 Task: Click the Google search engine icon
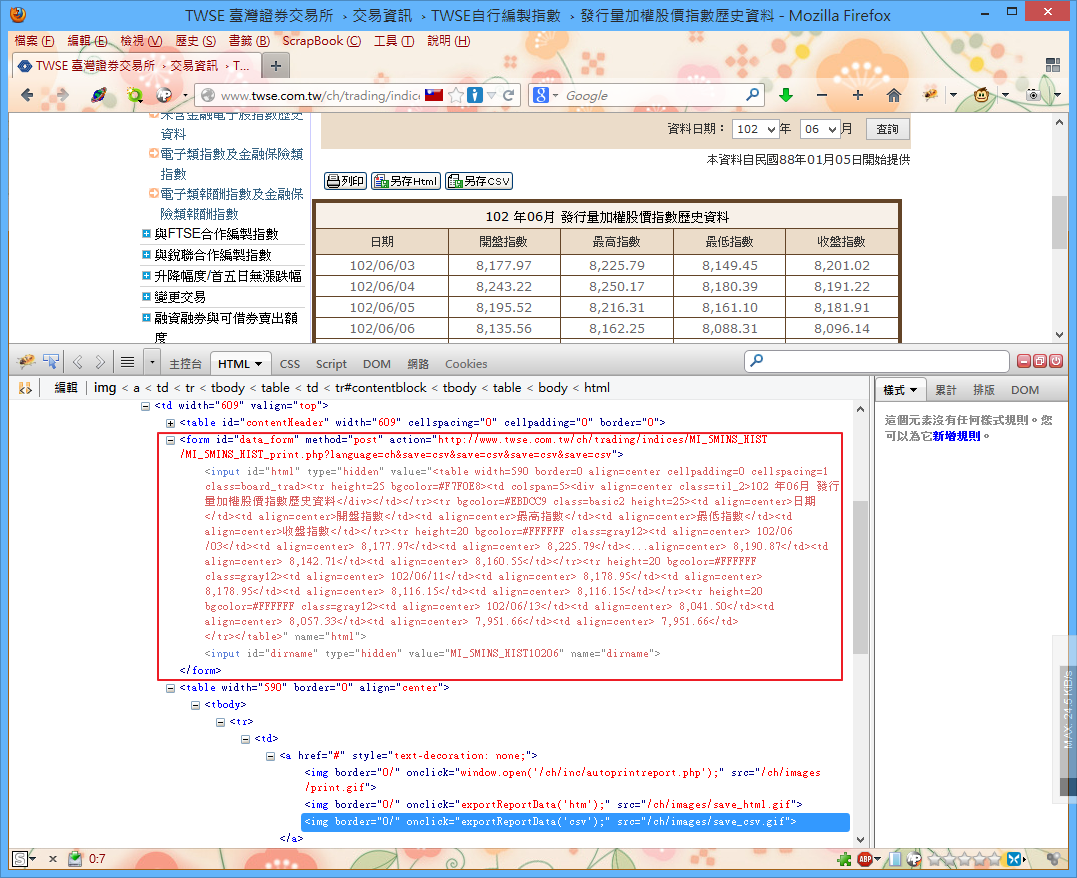(541, 95)
